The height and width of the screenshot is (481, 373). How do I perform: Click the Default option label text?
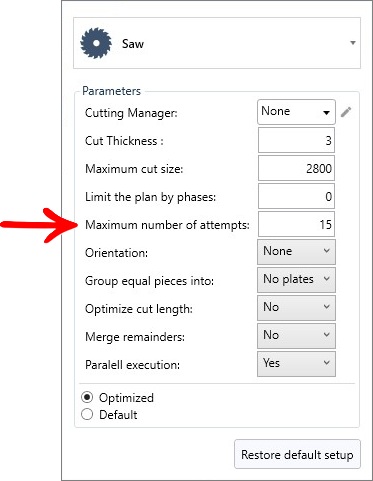[x=118, y=415]
